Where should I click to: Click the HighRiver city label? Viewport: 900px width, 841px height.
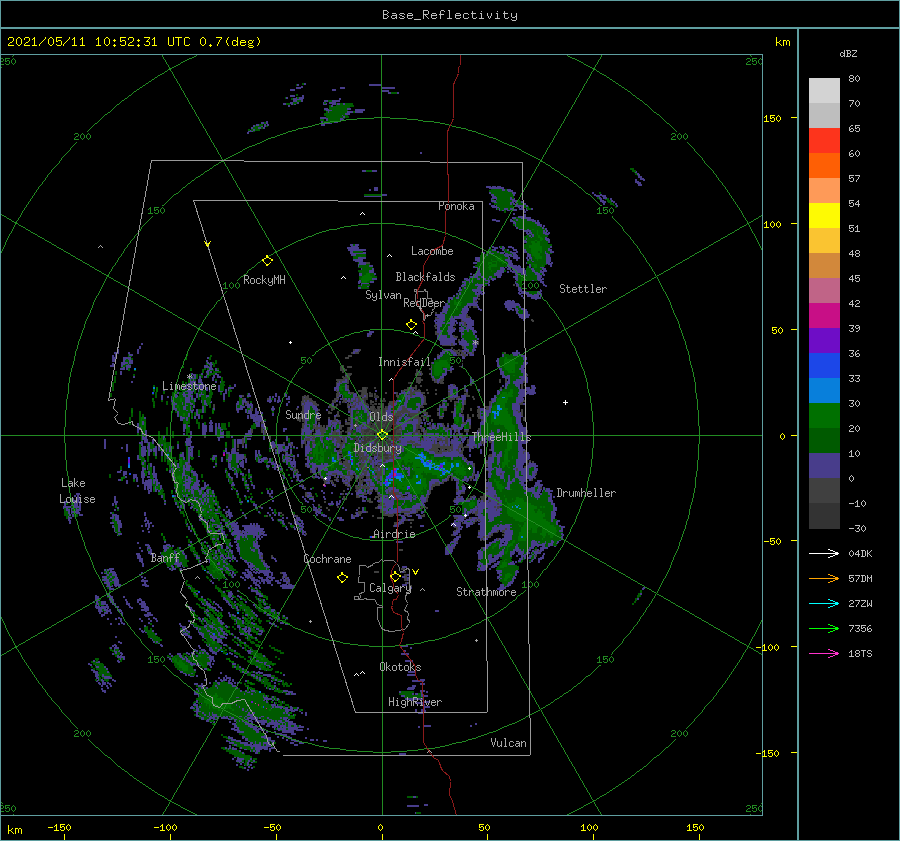coord(415,702)
